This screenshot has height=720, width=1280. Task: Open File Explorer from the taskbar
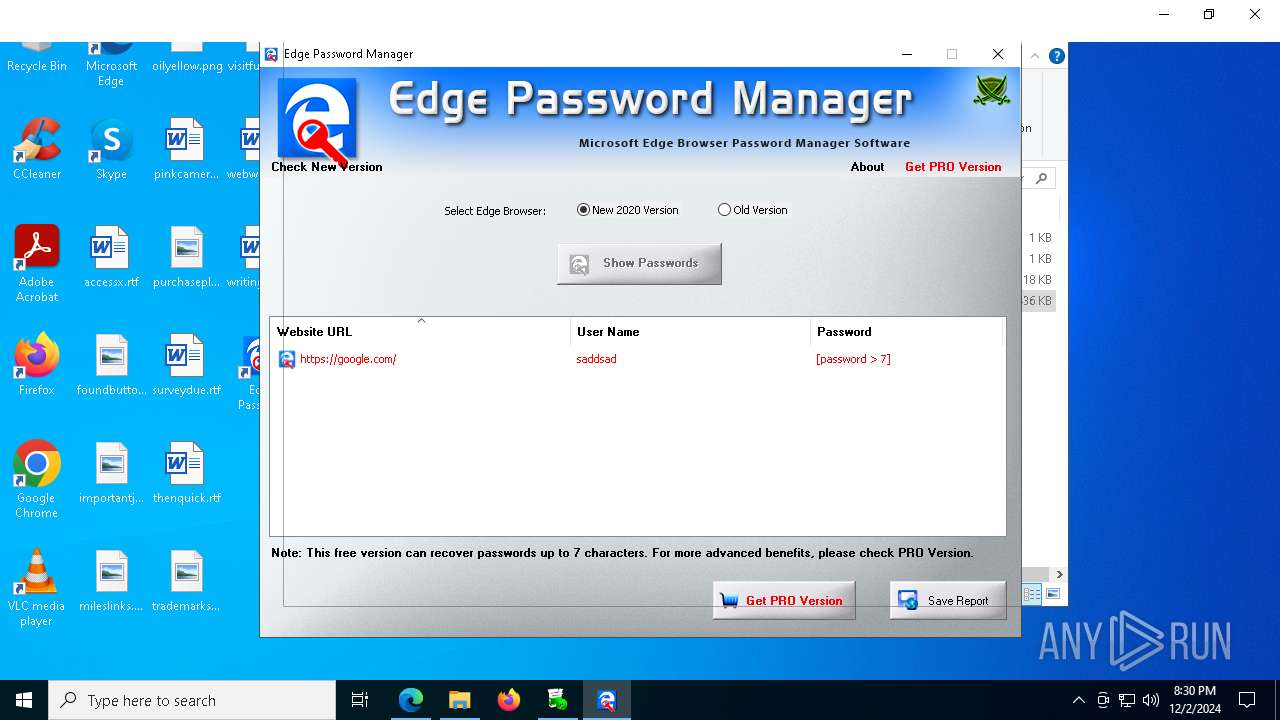tap(459, 700)
